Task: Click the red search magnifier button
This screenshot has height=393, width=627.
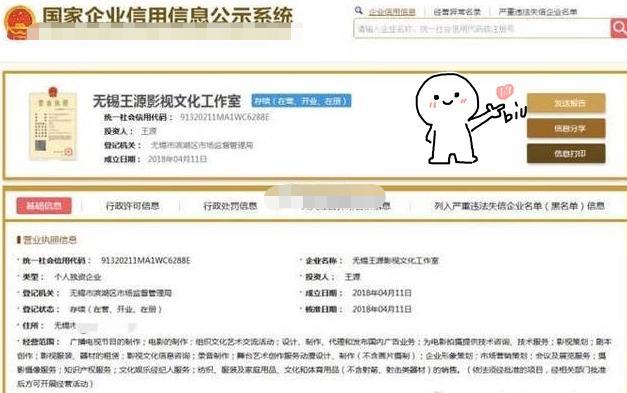Action: coord(619,28)
